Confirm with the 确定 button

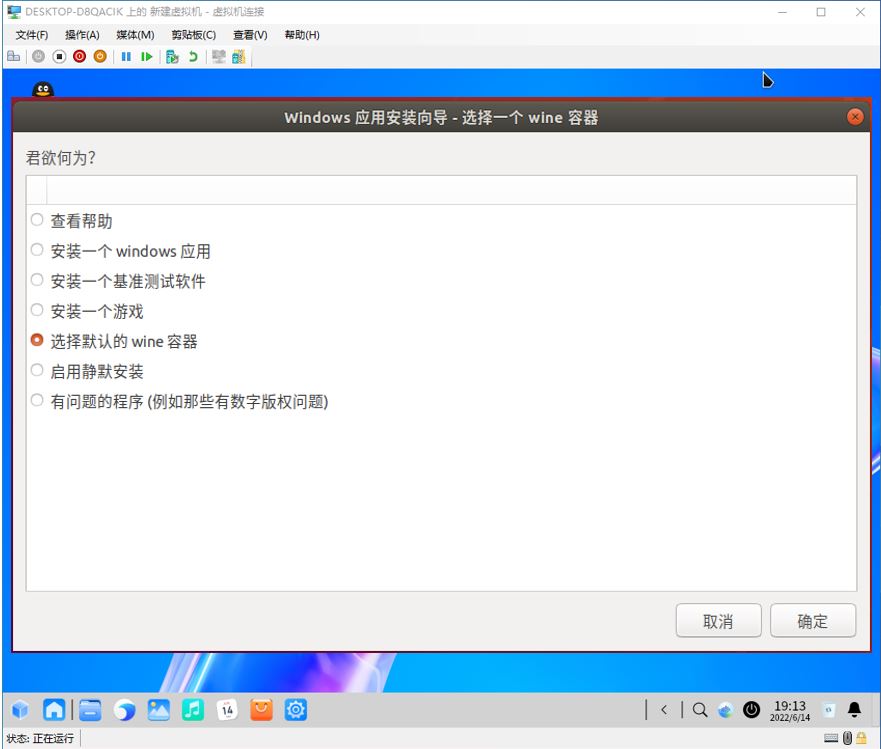pyautogui.click(x=813, y=621)
